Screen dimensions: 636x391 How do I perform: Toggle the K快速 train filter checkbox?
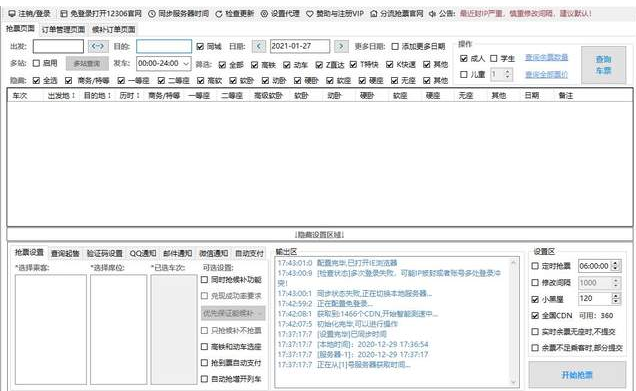[x=389, y=64]
